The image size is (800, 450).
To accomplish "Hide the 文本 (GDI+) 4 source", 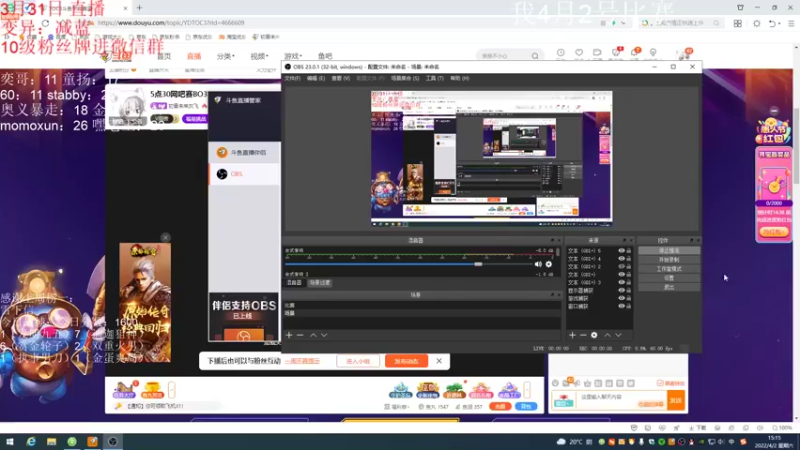I will (x=621, y=259).
